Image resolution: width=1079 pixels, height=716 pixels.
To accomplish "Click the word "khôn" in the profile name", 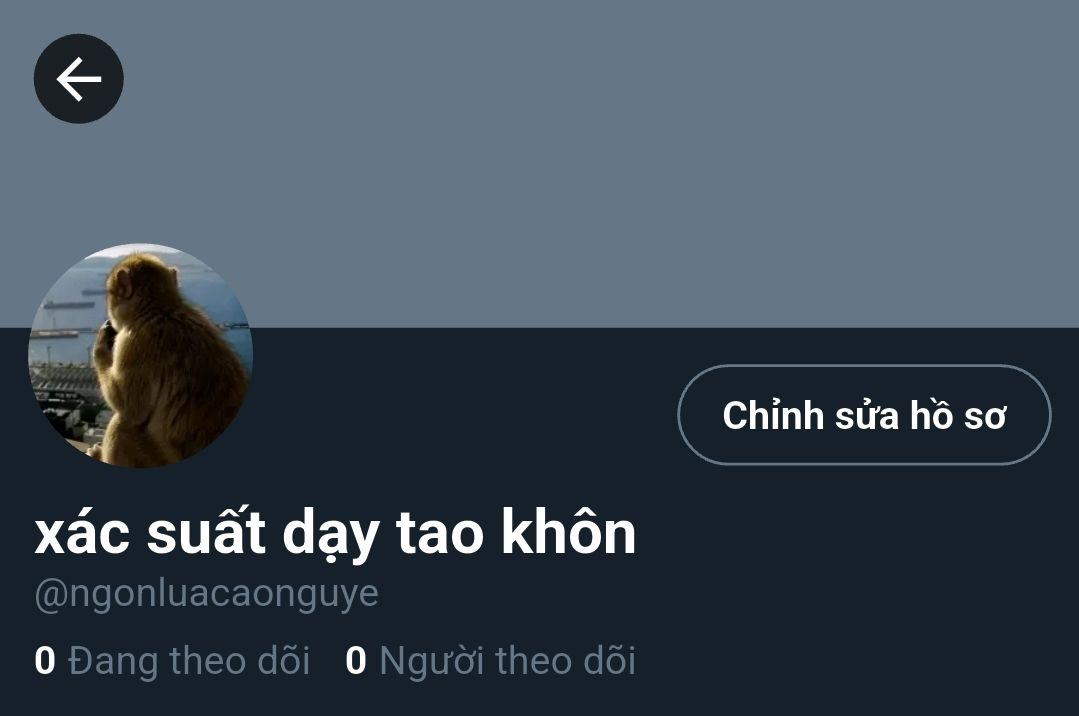I will coord(568,531).
